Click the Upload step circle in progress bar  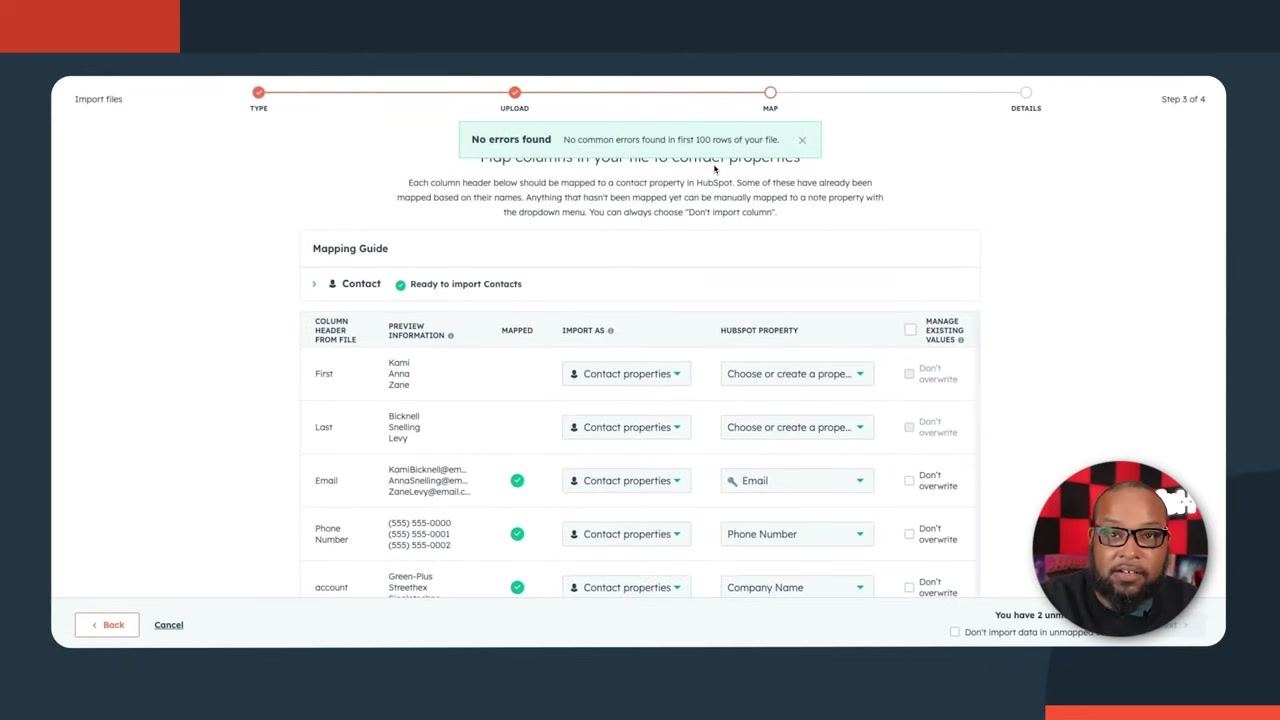pos(515,92)
